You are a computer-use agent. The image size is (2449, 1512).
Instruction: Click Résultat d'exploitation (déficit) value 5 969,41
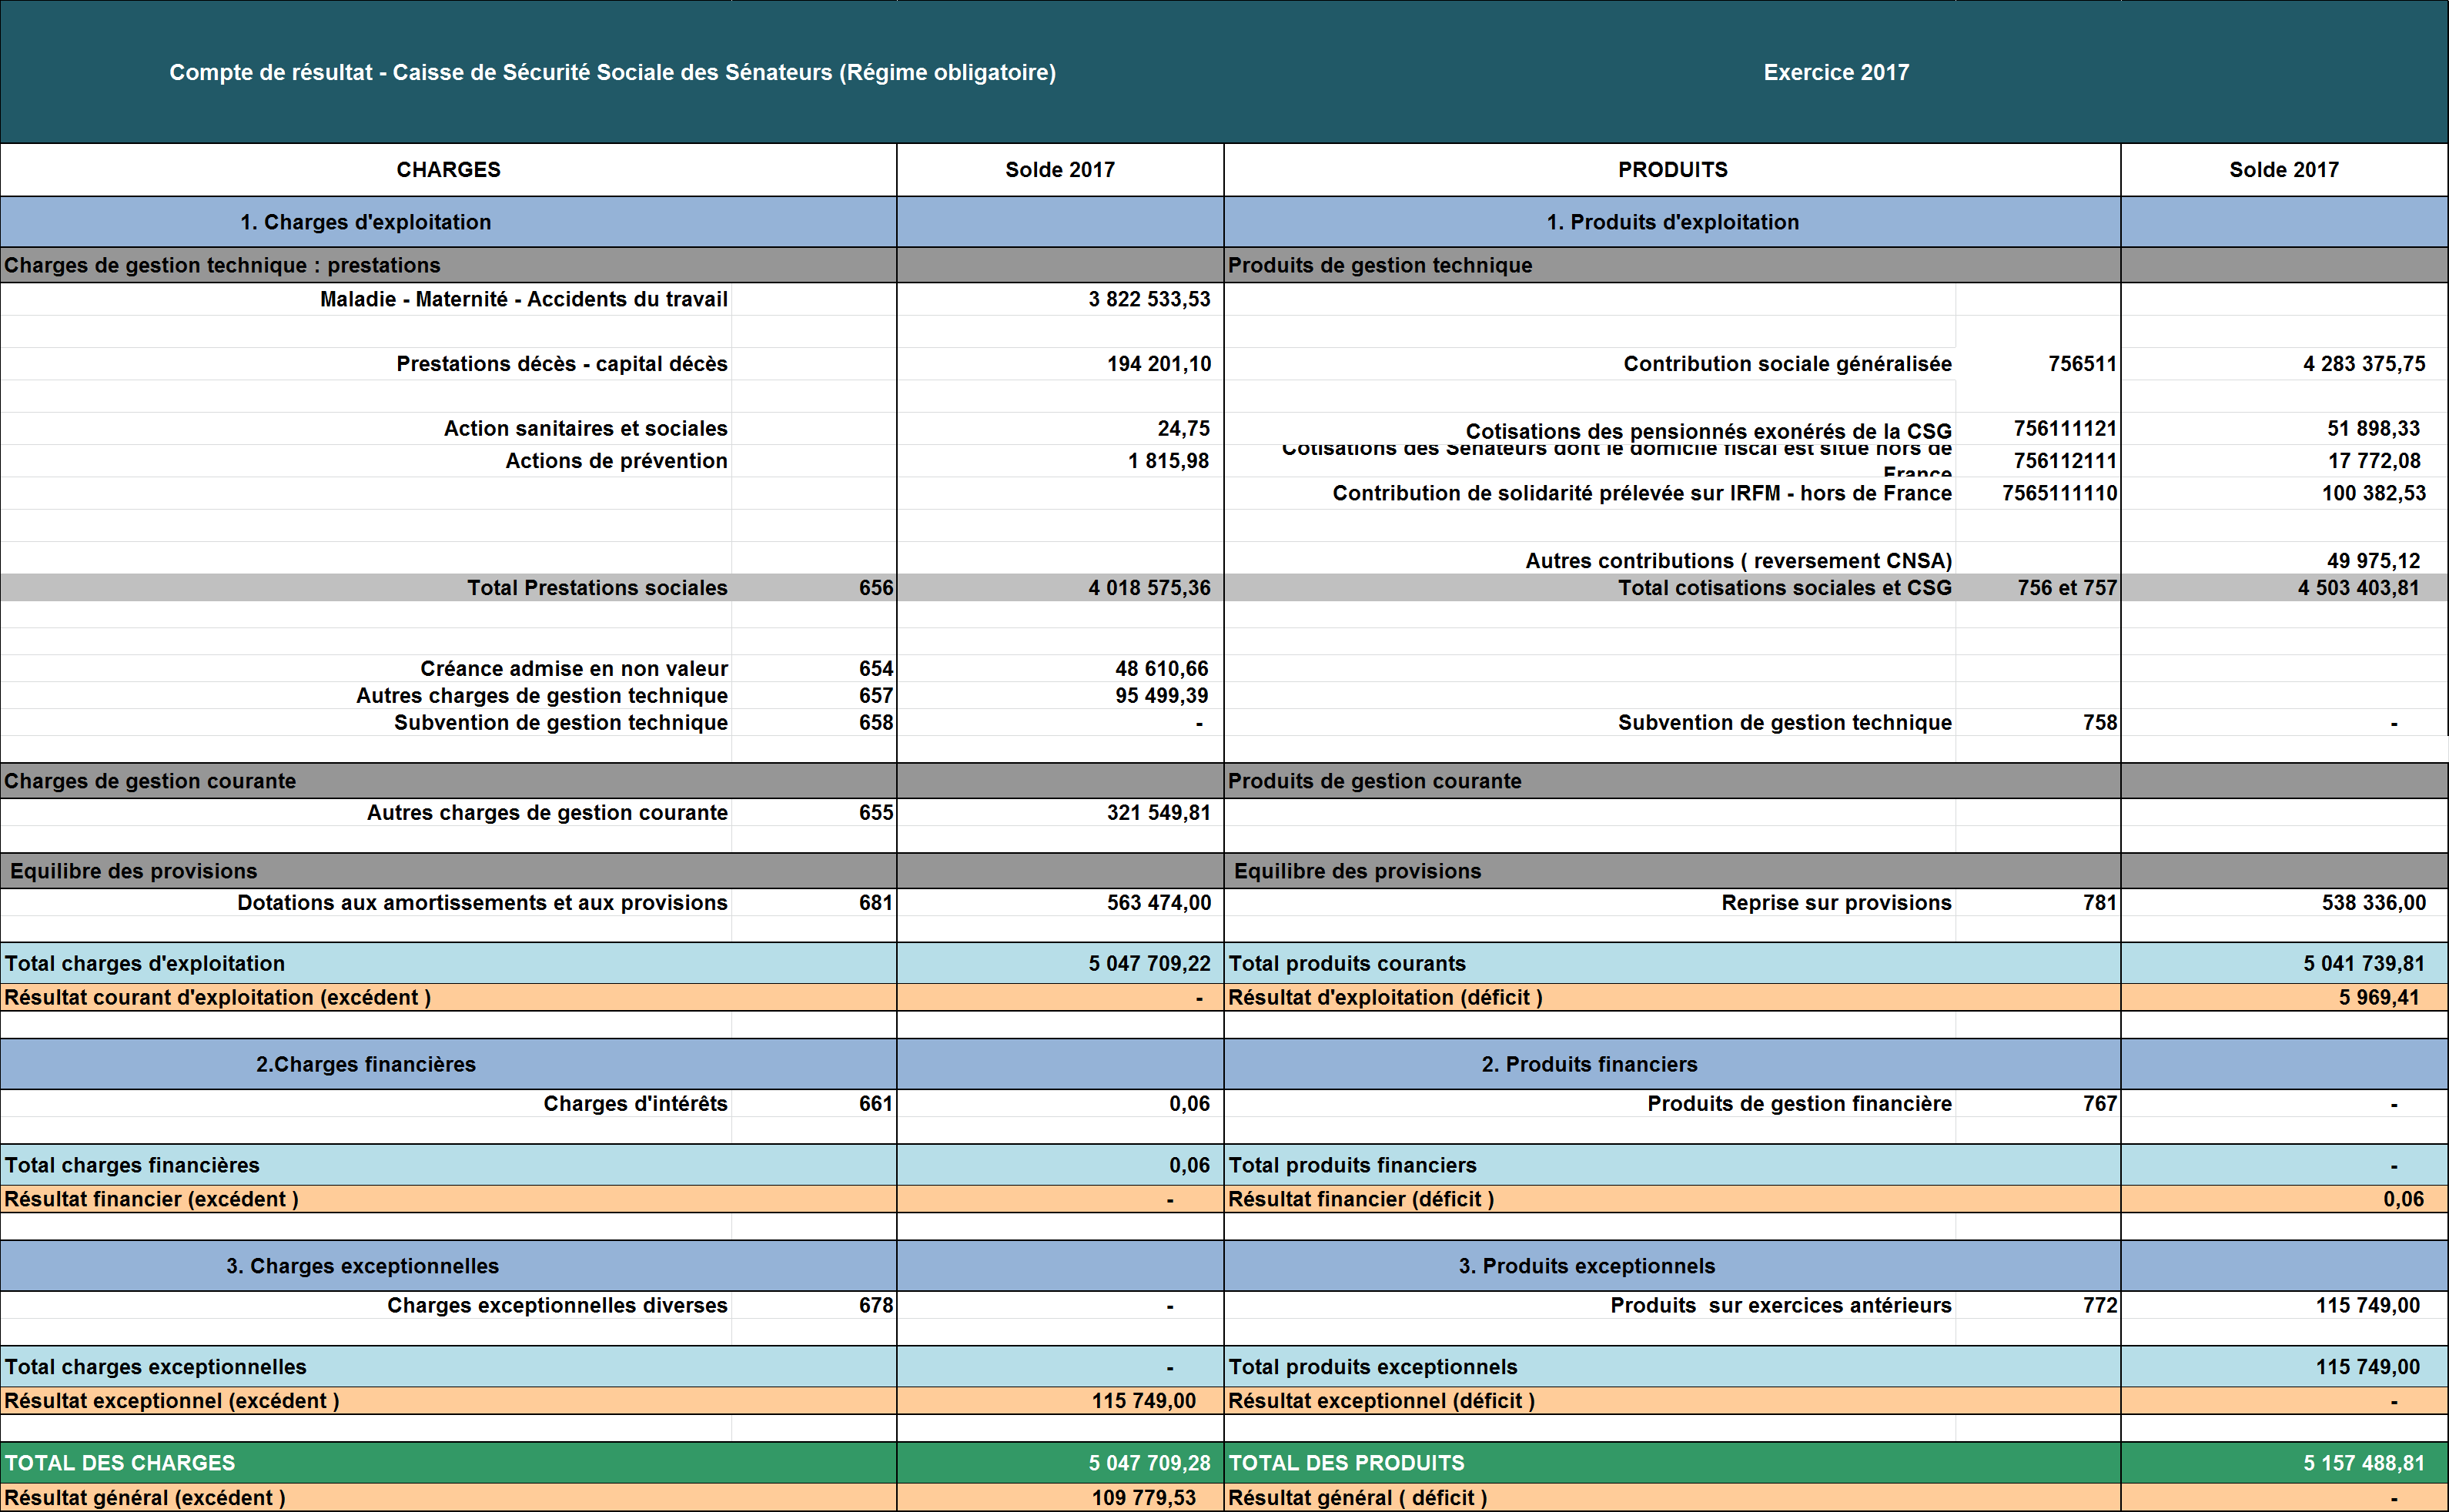[x=2378, y=998]
